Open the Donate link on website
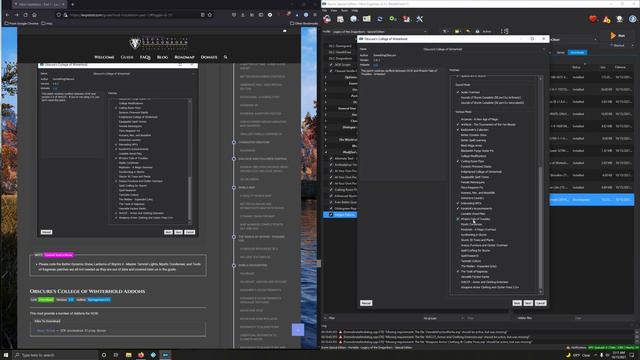 click(x=209, y=57)
